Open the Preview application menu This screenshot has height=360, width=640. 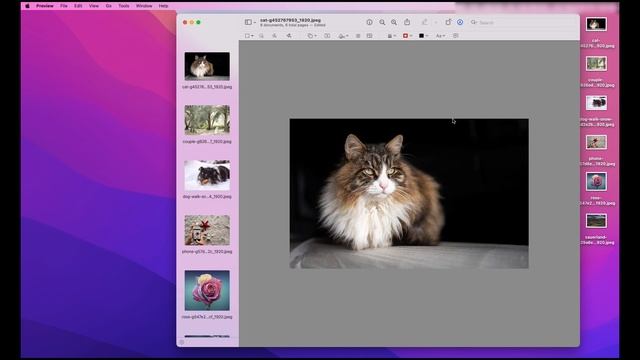45,6
